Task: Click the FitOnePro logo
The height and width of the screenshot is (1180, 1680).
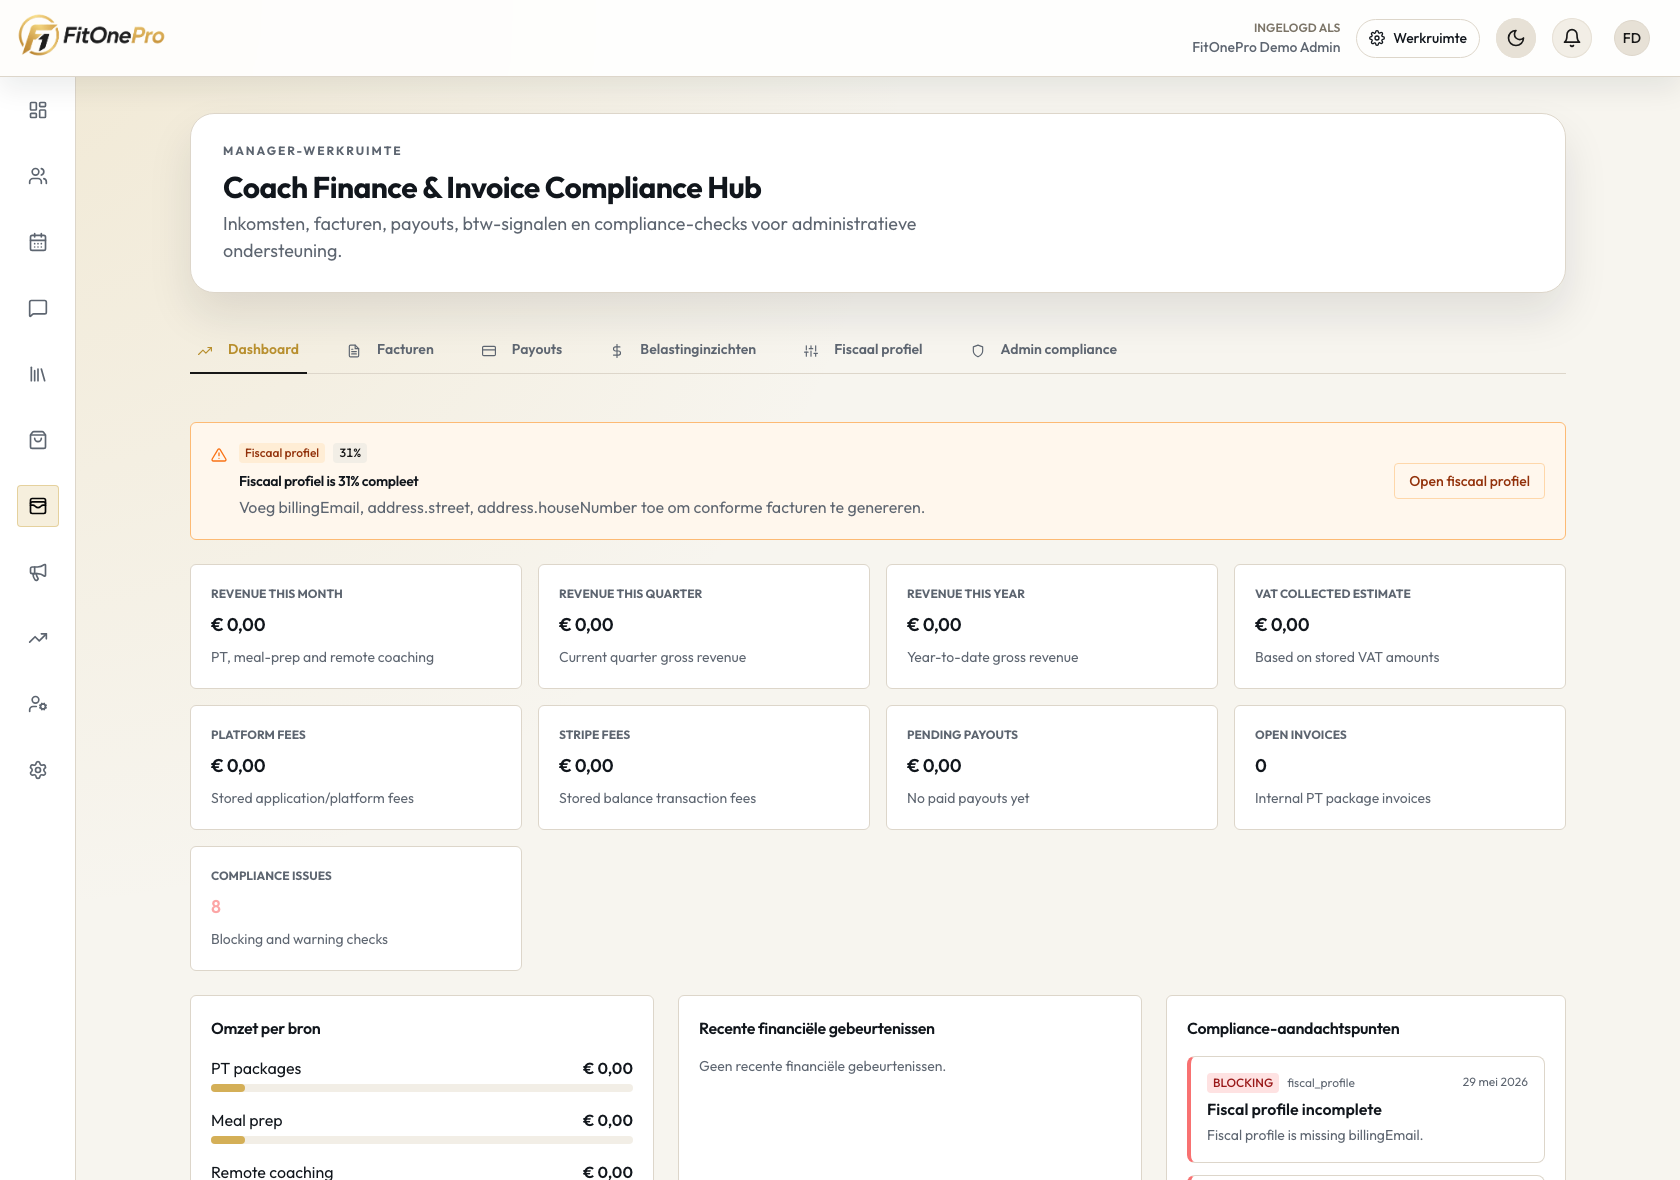Action: (91, 36)
